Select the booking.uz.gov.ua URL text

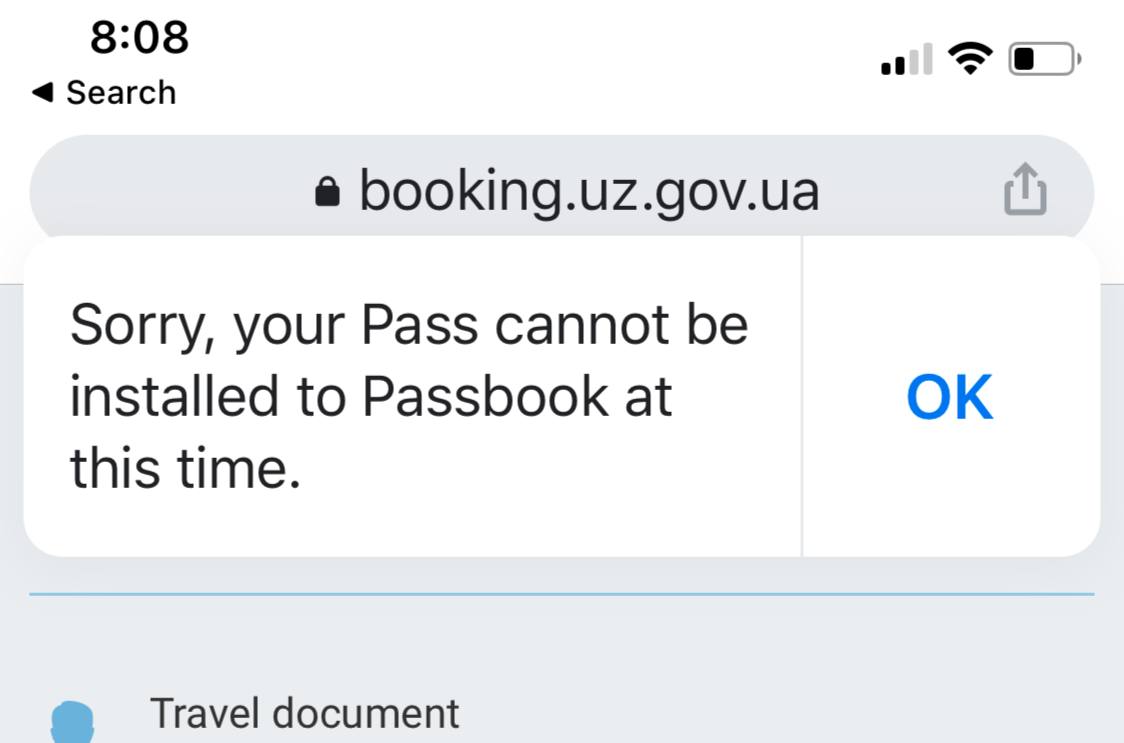[589, 191]
